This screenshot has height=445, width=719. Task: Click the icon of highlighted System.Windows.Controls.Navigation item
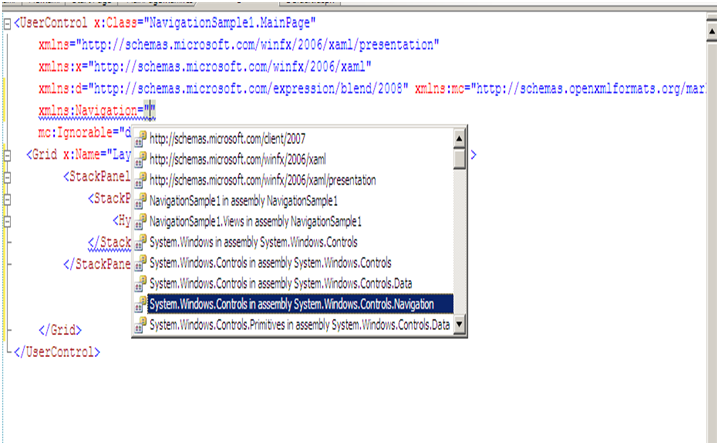[x=141, y=304]
